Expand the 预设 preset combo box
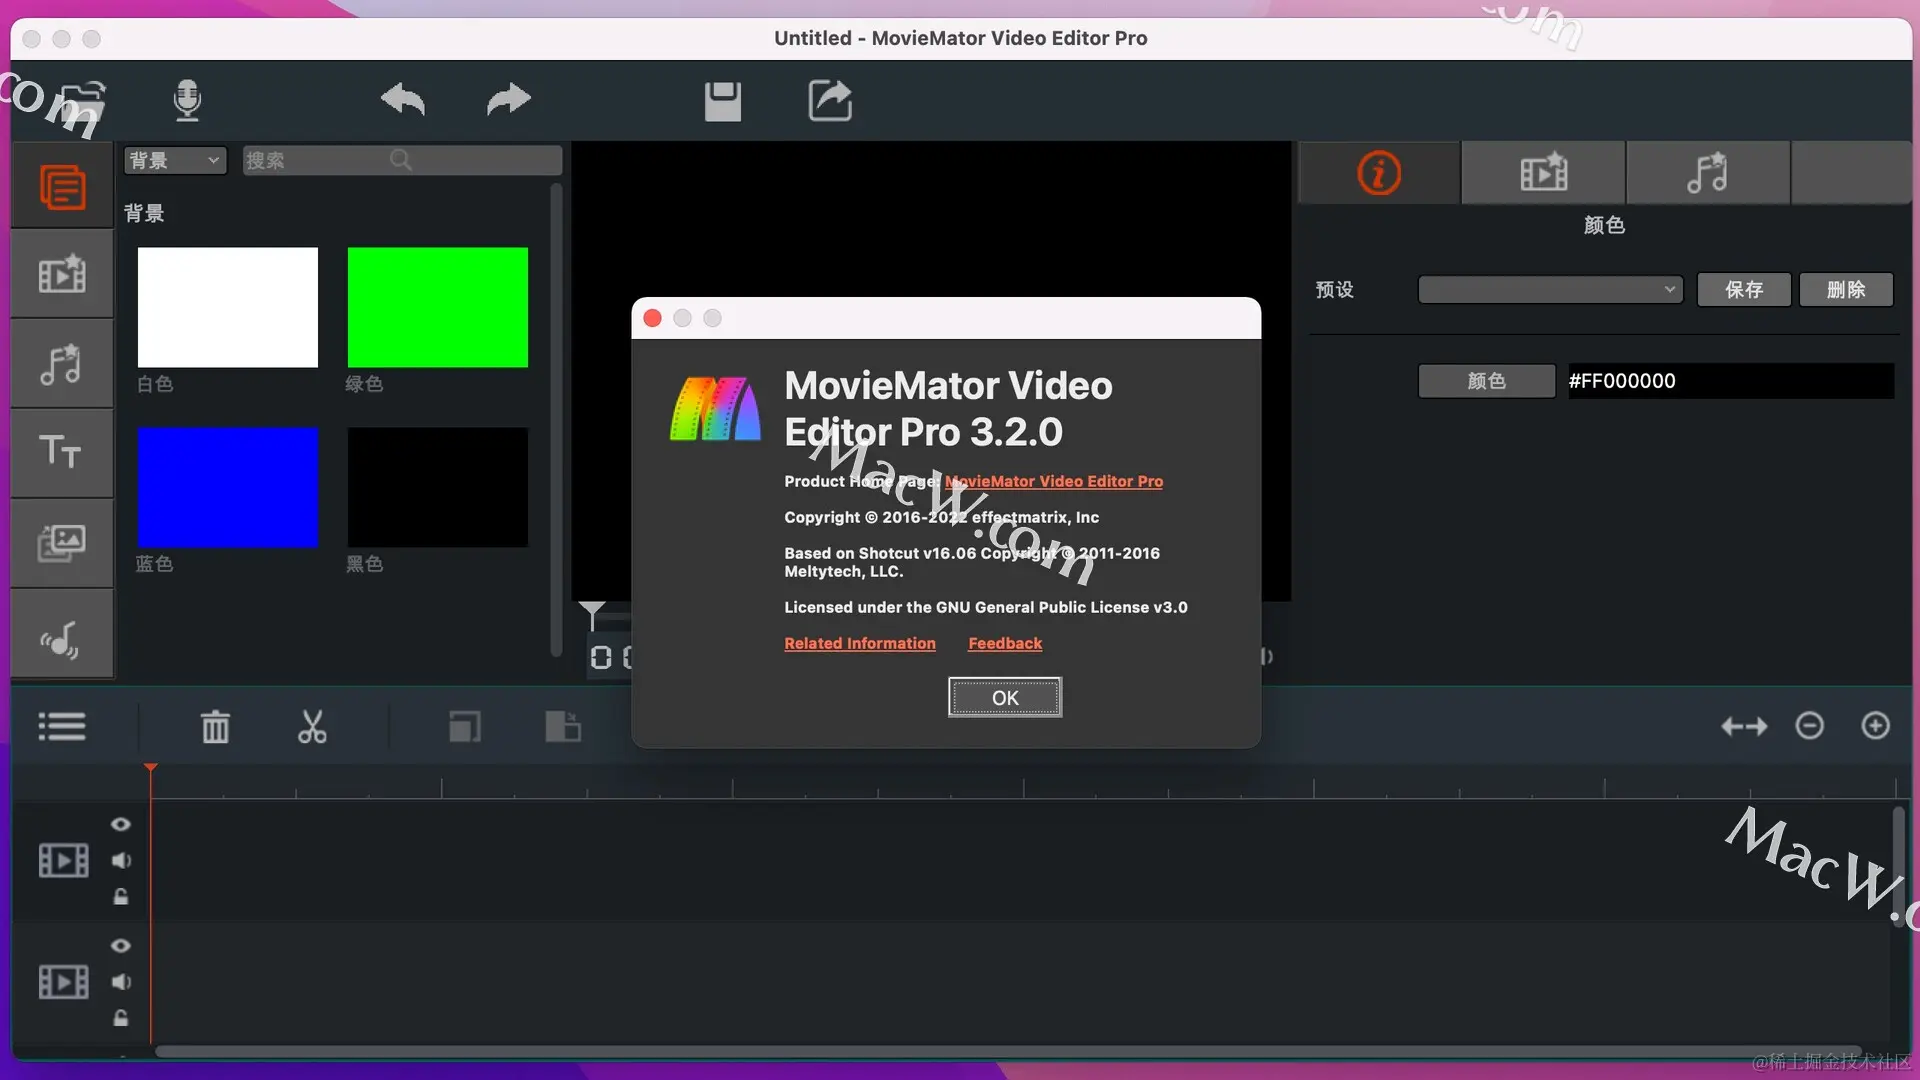 coord(1550,290)
